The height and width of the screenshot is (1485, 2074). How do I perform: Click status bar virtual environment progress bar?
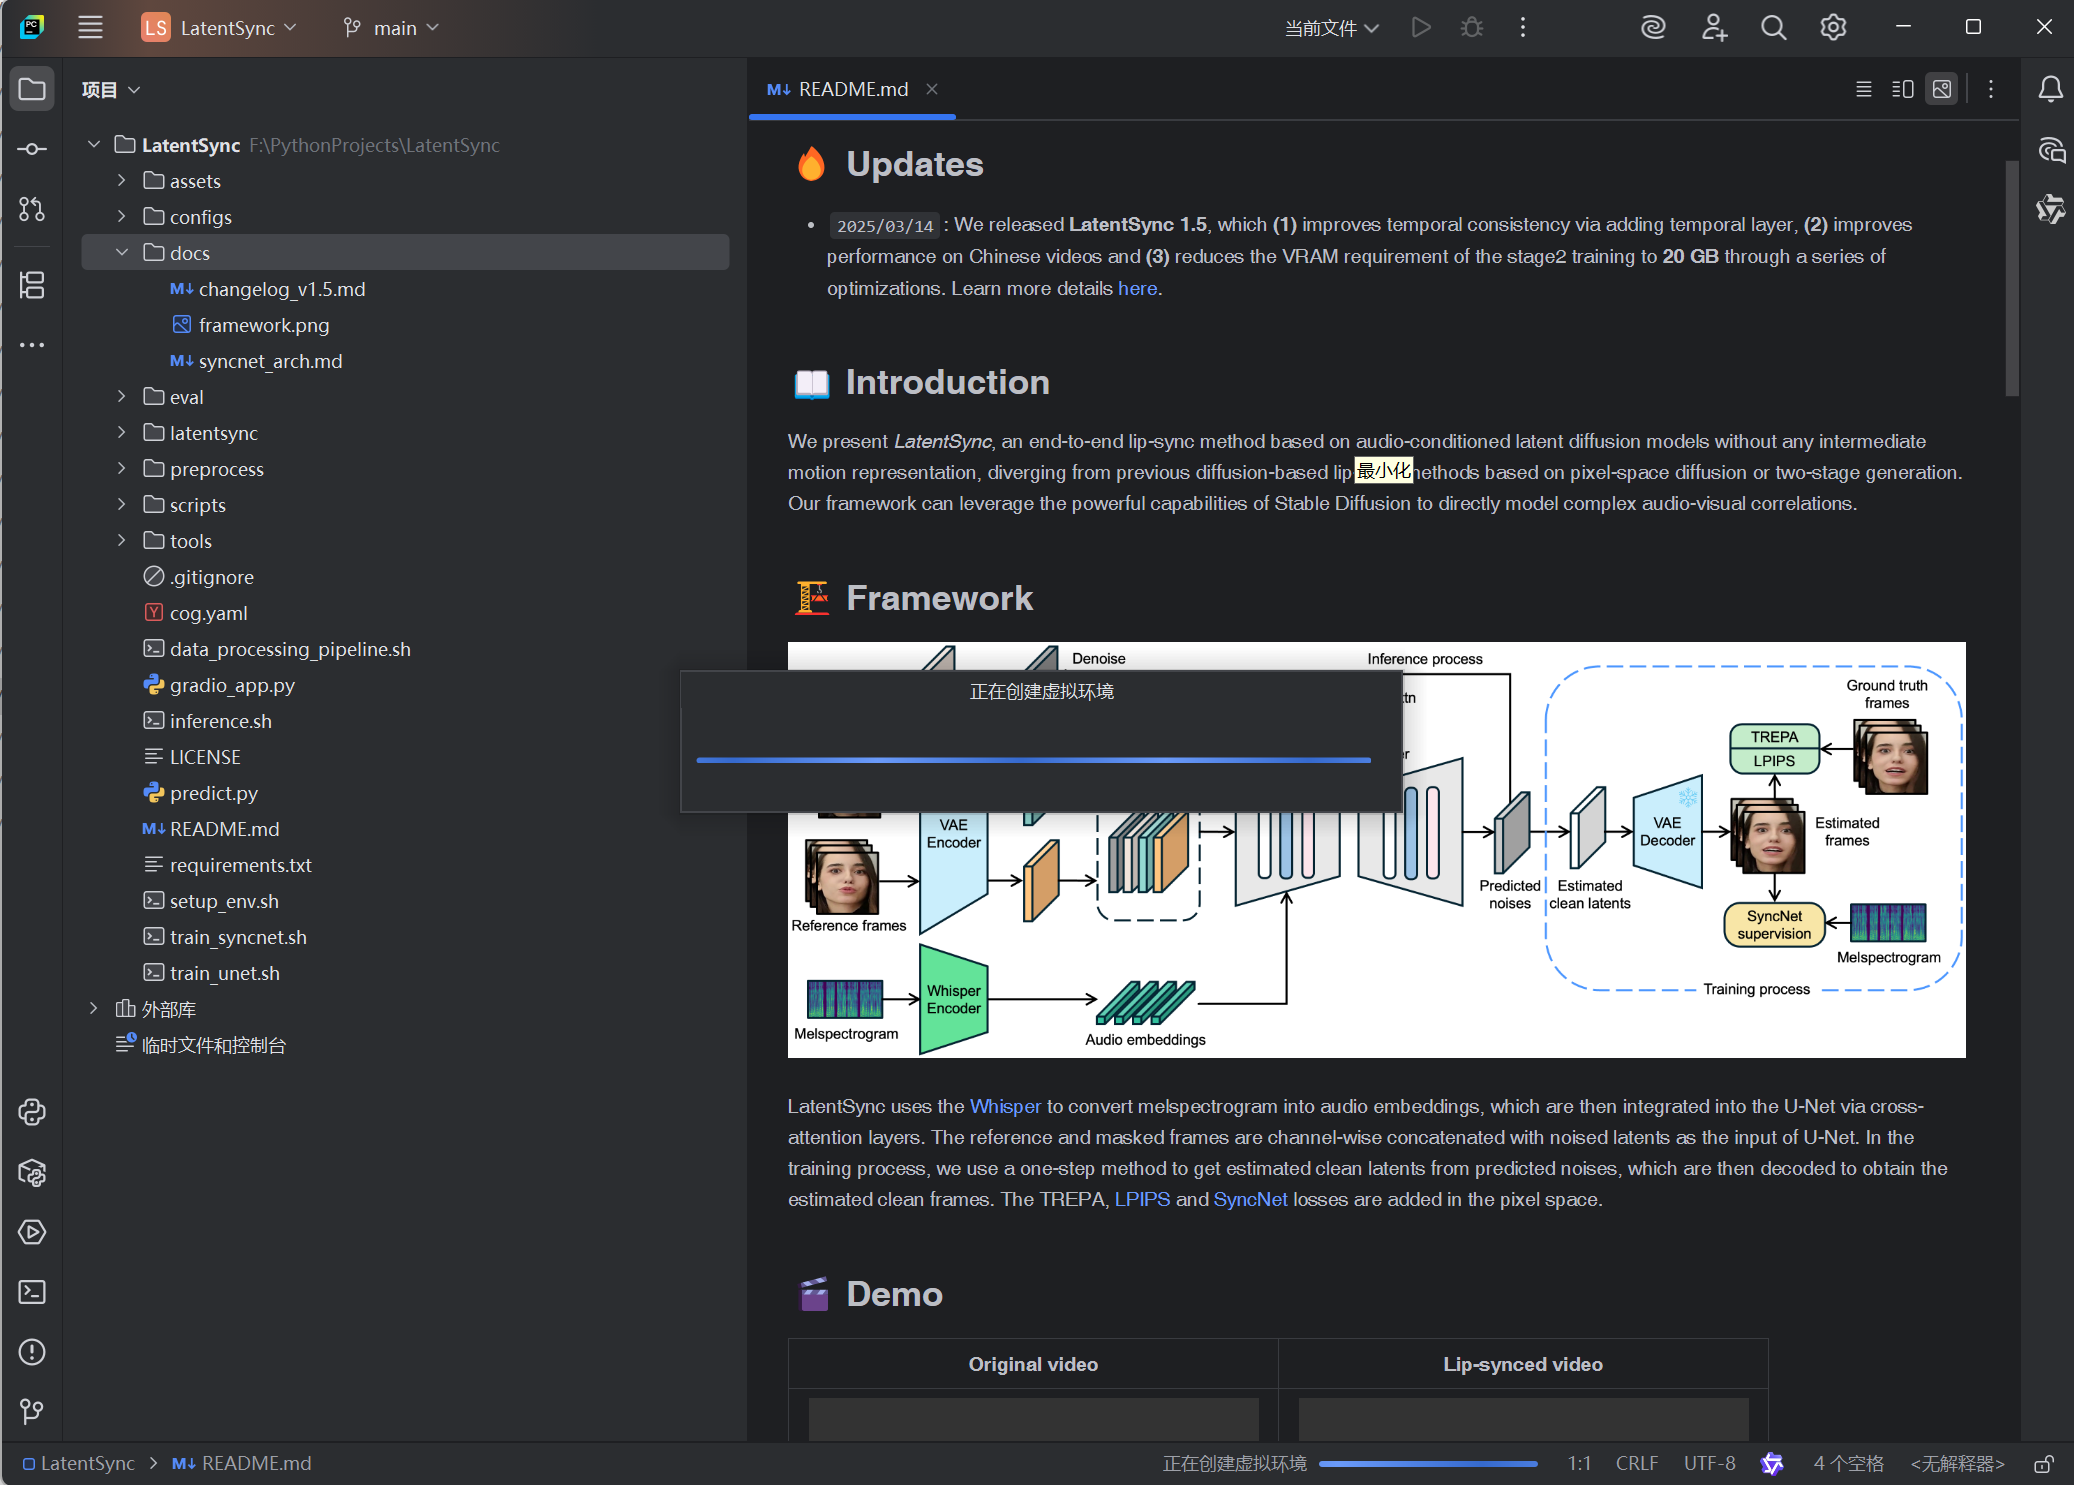(1427, 1464)
